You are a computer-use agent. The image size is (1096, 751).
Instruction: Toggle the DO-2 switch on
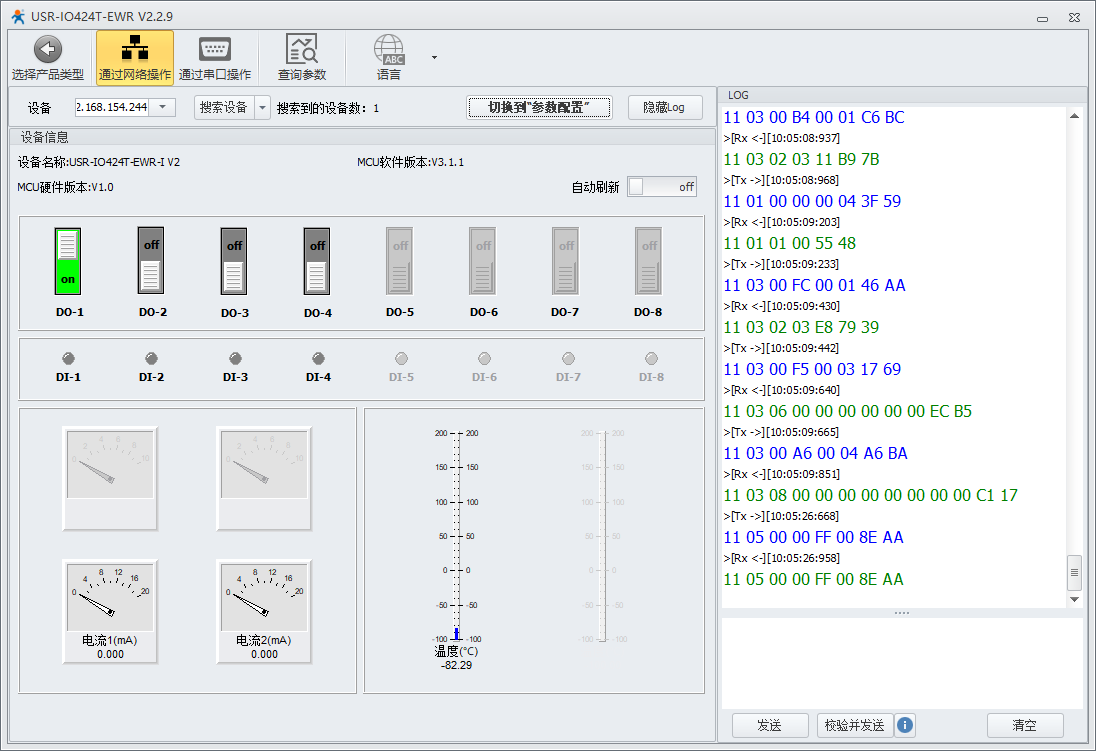pyautogui.click(x=151, y=261)
